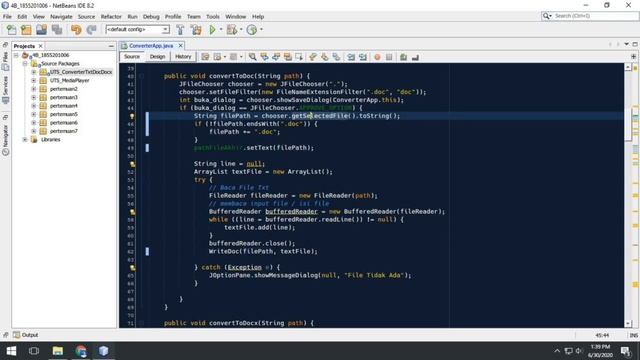Screen dimensions: 640x360
Task: Click red Start Macro Recording icon
Action: coord(377,57)
